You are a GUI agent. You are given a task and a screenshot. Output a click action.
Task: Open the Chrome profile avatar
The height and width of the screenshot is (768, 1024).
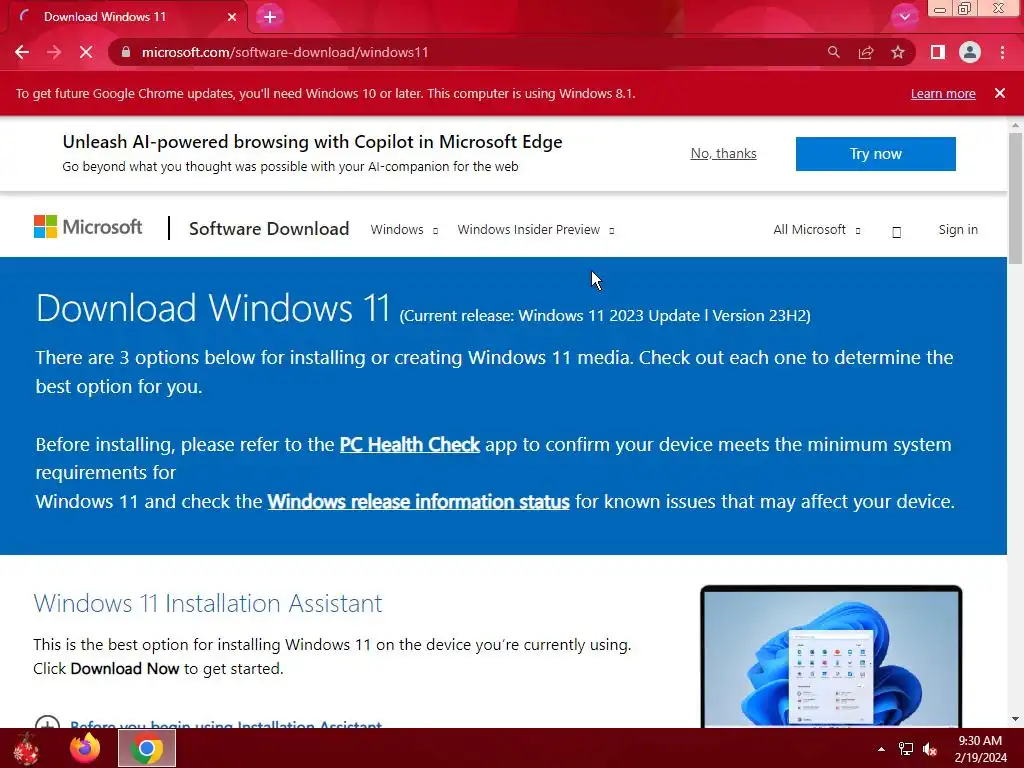970,52
